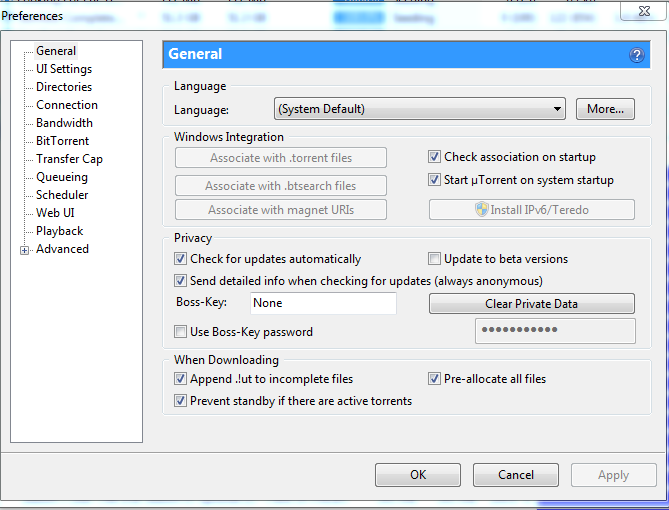
Task: Select the Web UI category
Action: (55, 213)
